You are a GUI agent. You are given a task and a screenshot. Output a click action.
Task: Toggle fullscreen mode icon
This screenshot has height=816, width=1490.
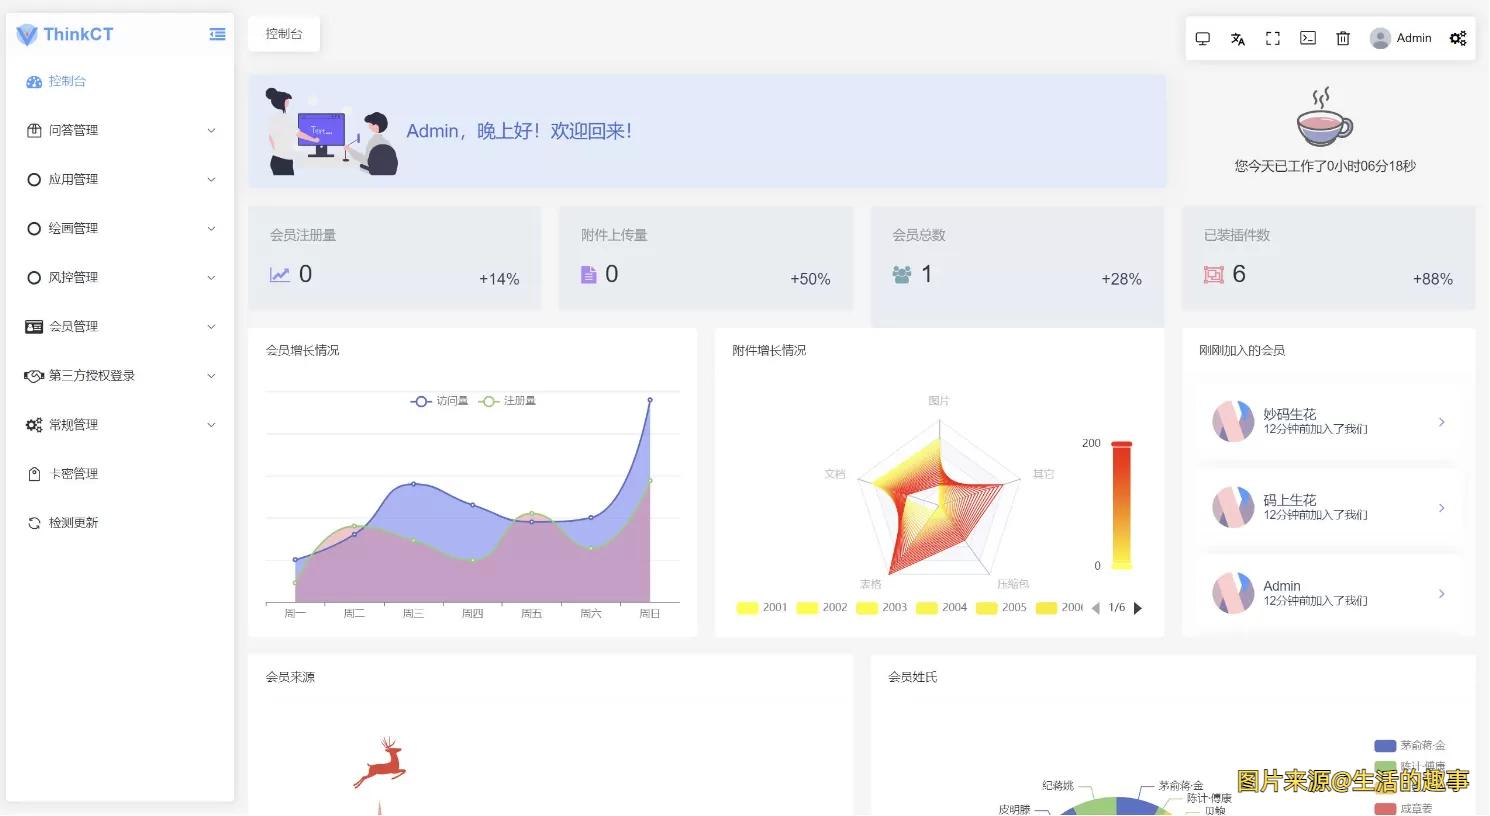point(1273,38)
